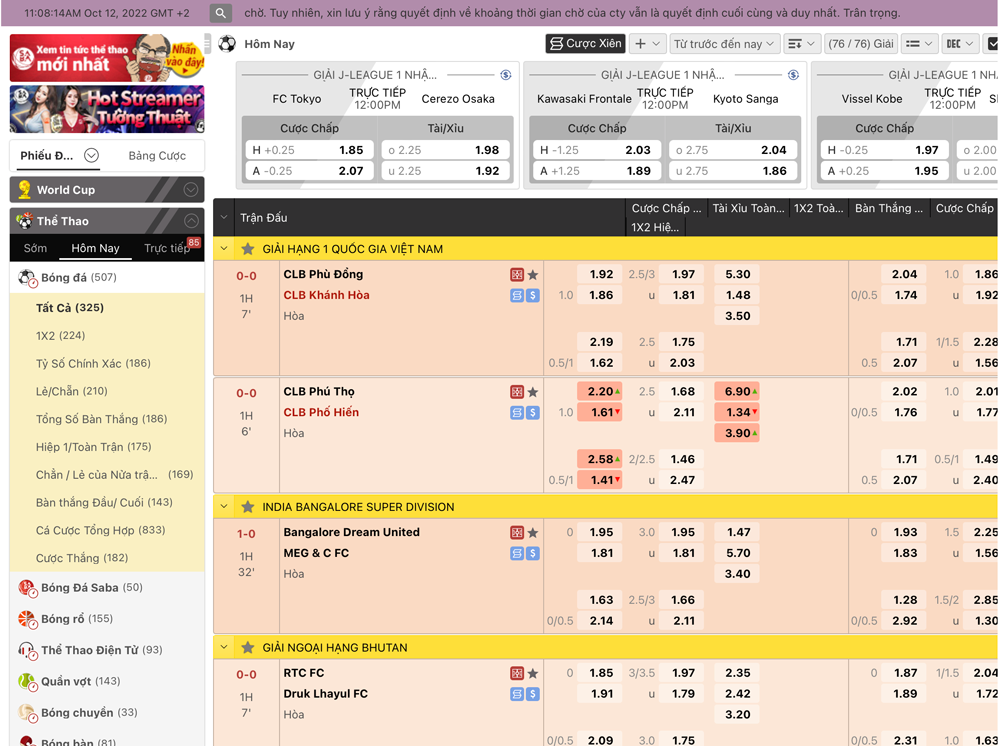Click blue dollar icon for MEG & C FC

[x=533, y=553]
